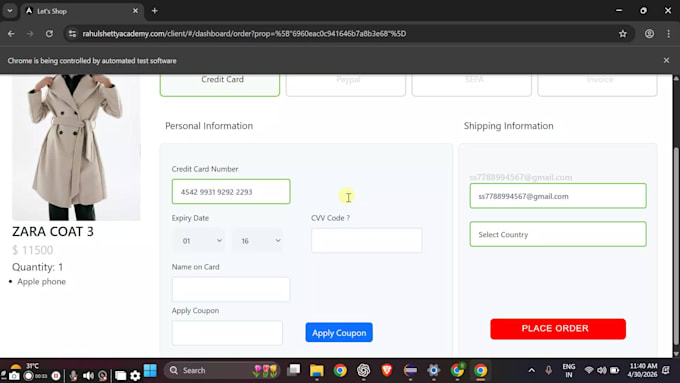
Task: Click the shipping email input field
Action: 558,196
